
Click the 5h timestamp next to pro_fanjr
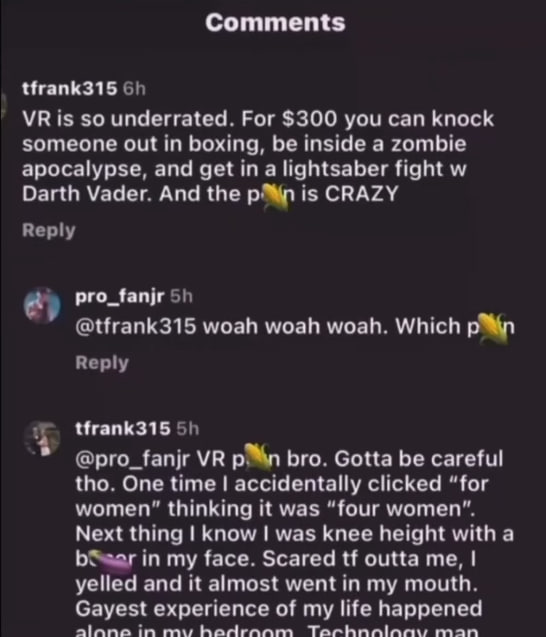(x=181, y=297)
